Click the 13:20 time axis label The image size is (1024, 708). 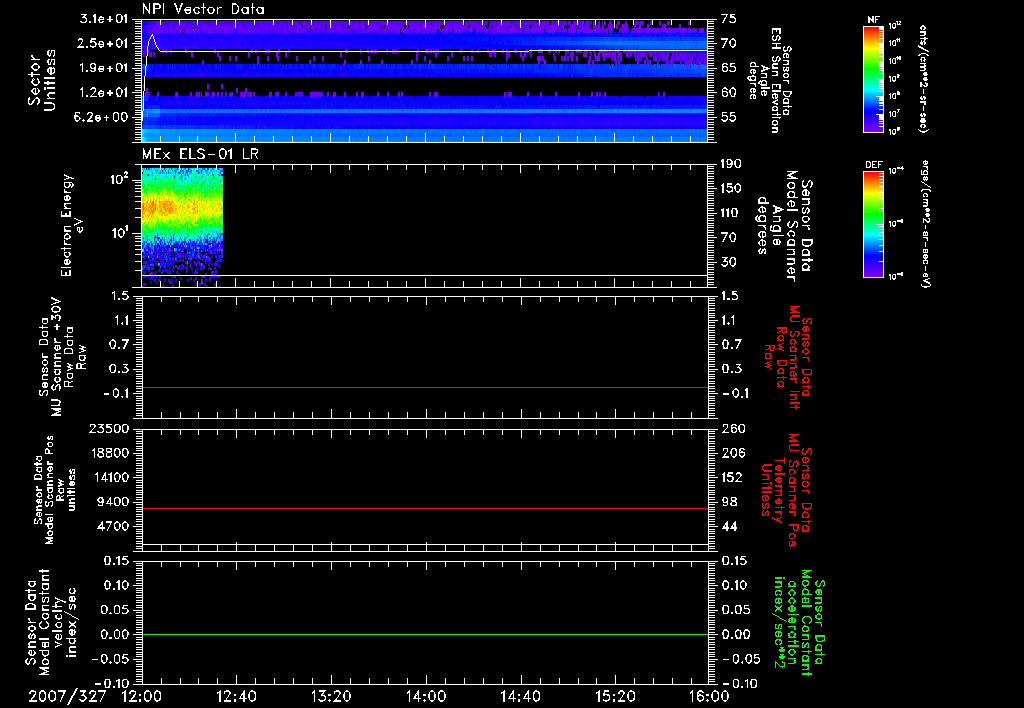tap(331, 696)
